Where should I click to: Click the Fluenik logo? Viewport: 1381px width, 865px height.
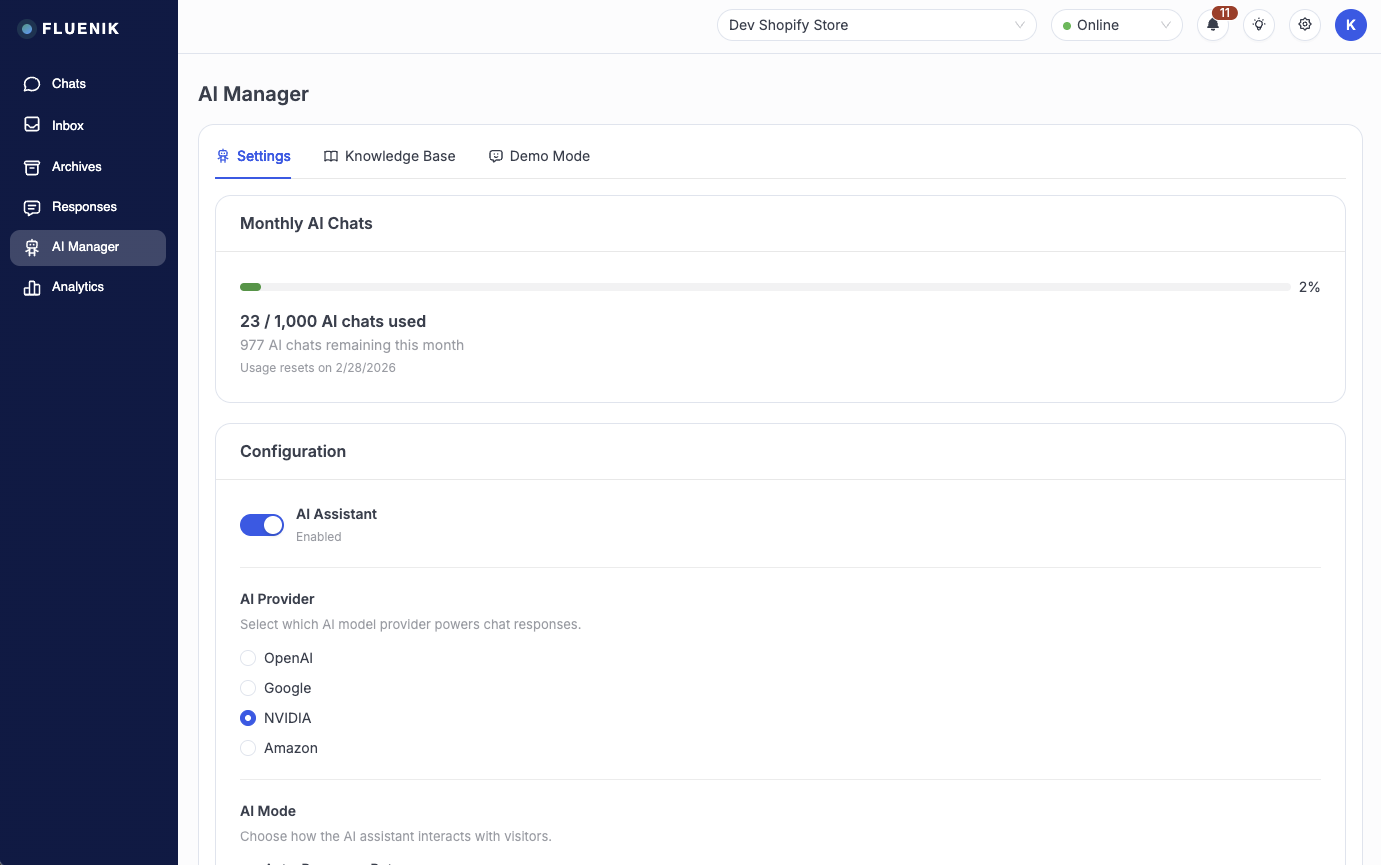click(68, 29)
